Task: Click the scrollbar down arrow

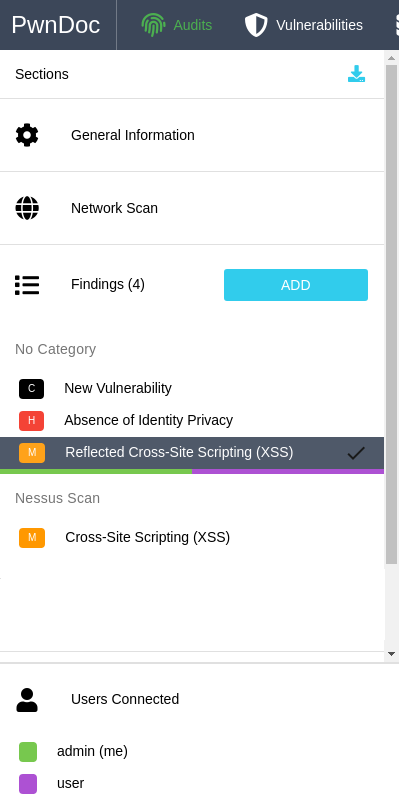Action: coord(391,654)
